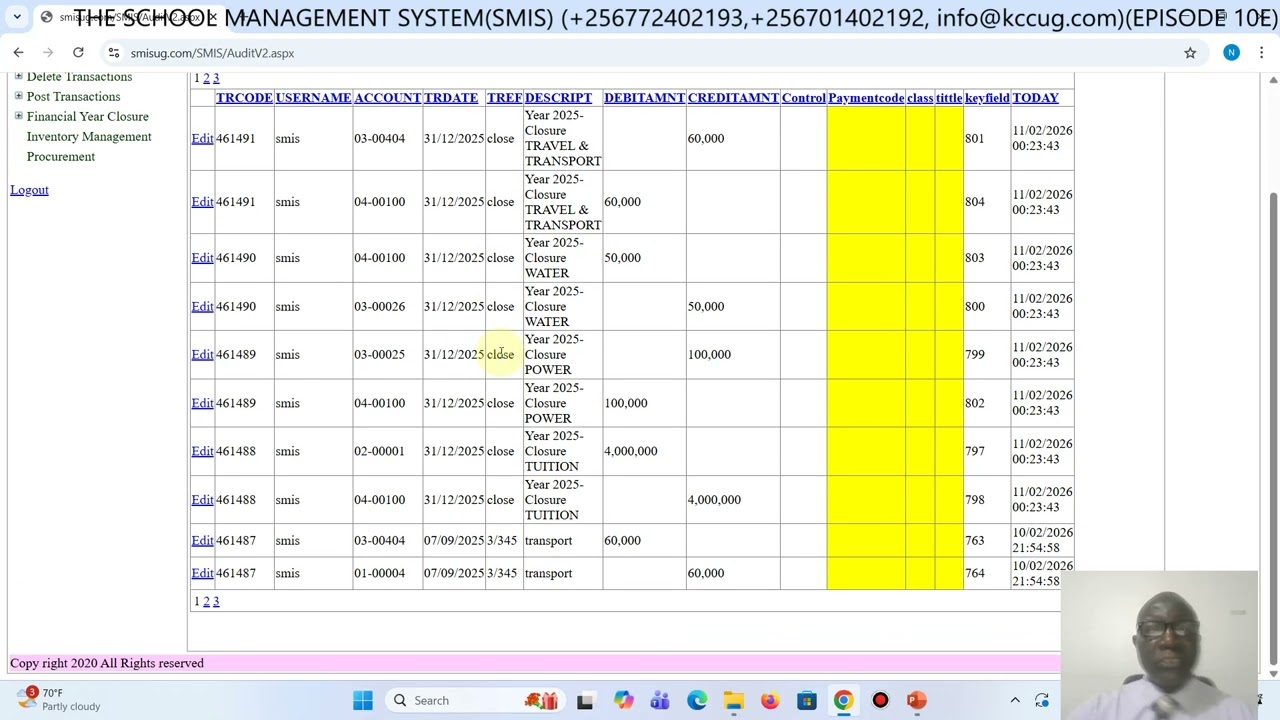
Task: Open PowerPoint from the taskbar
Action: tap(917, 701)
